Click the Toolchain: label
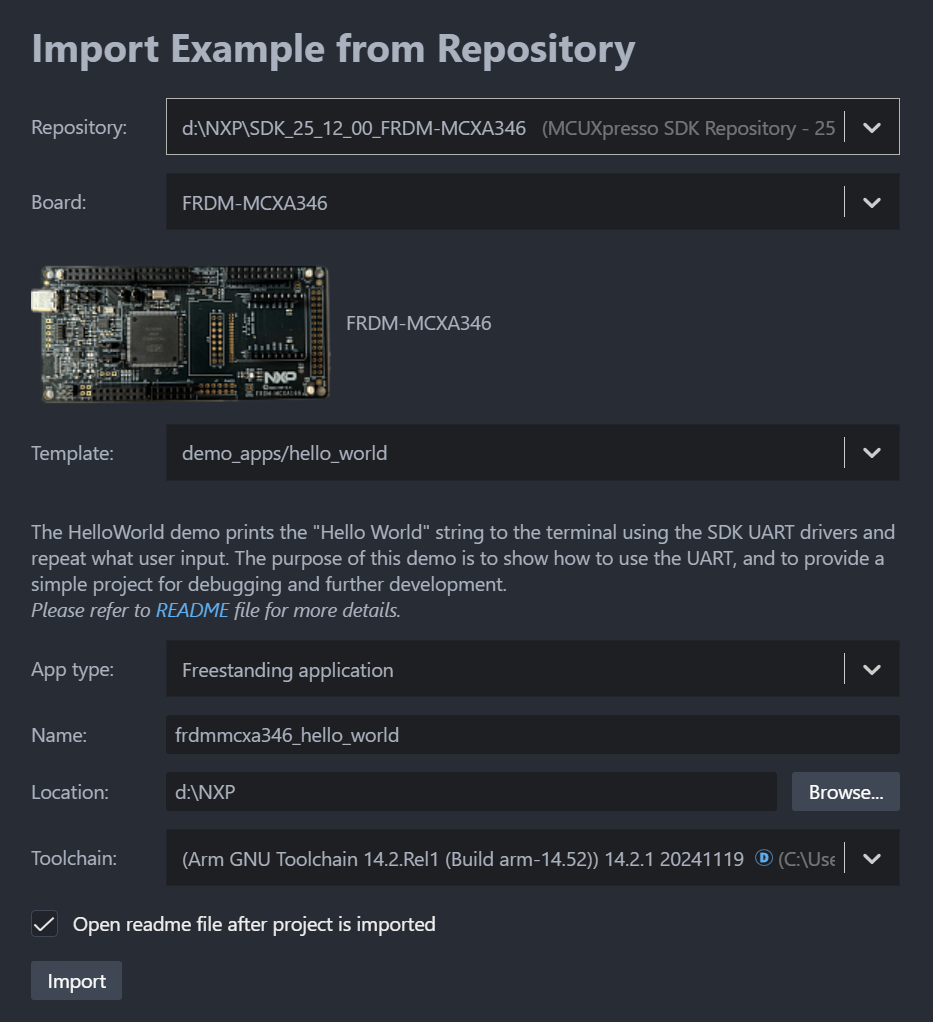 74,858
